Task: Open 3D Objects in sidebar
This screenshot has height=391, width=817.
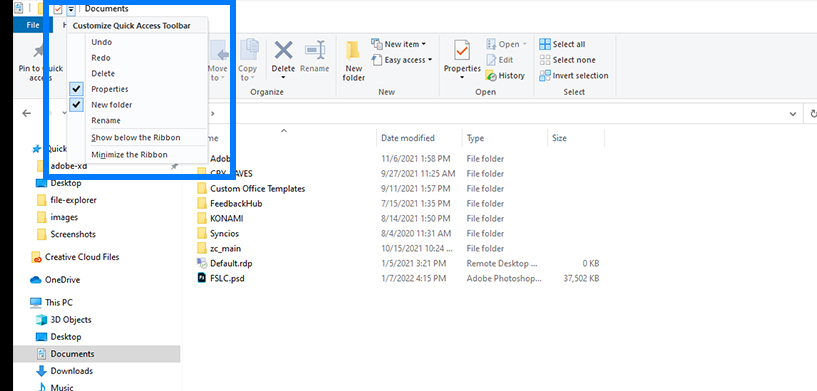Action: coord(71,320)
